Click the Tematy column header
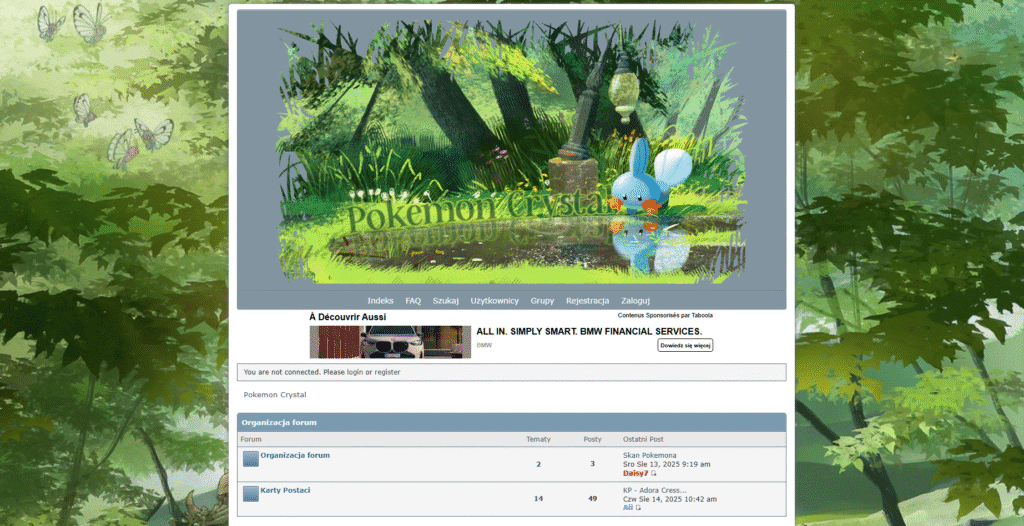The width and height of the screenshot is (1024, 526). pos(538,439)
